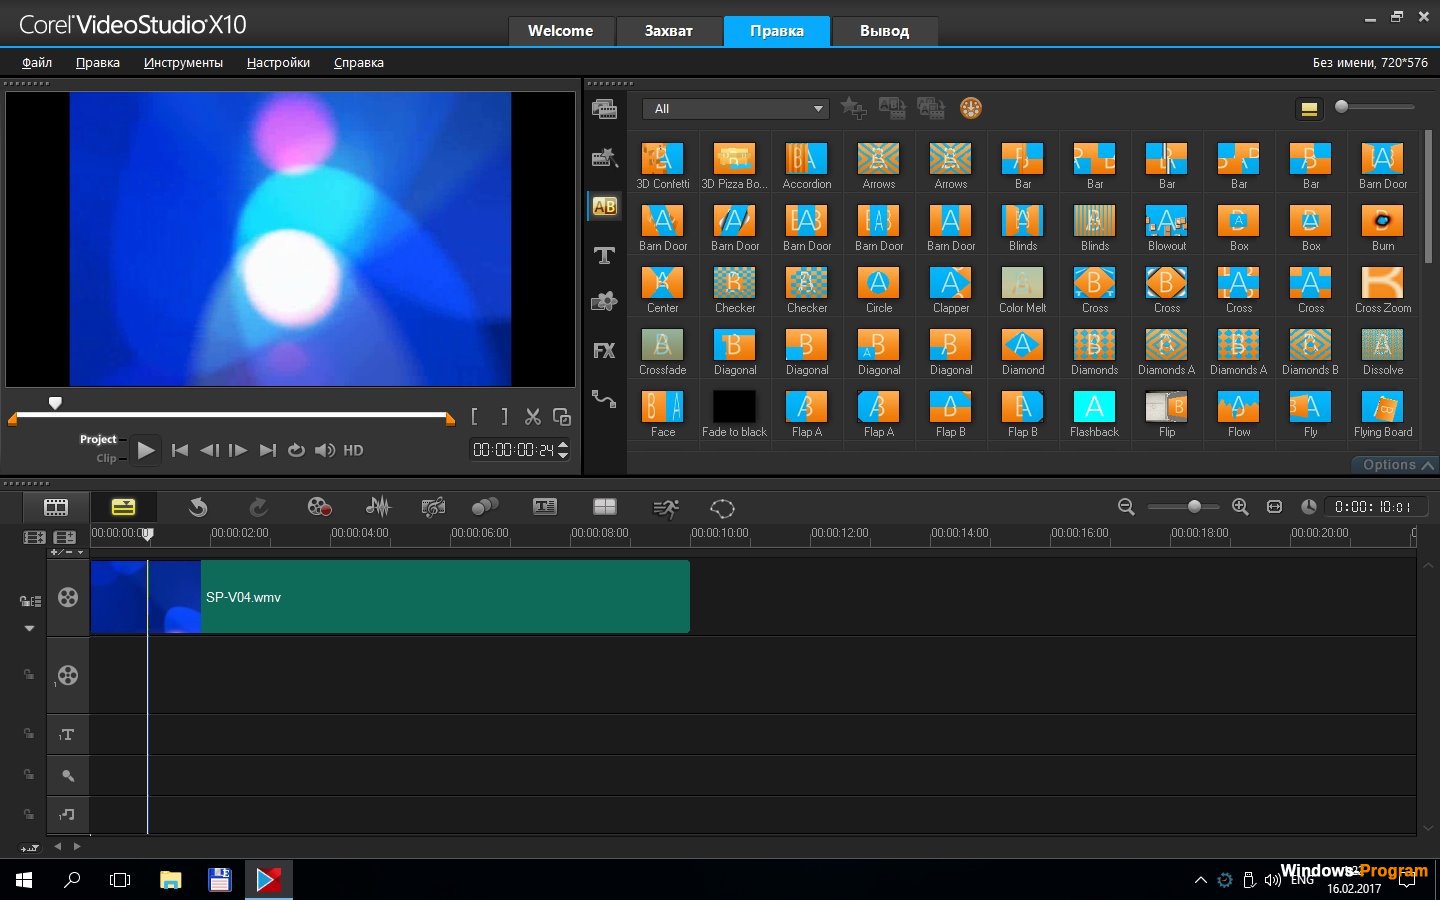The image size is (1440, 900).
Task: Select the Title tool in the library sidebar
Action: (604, 256)
